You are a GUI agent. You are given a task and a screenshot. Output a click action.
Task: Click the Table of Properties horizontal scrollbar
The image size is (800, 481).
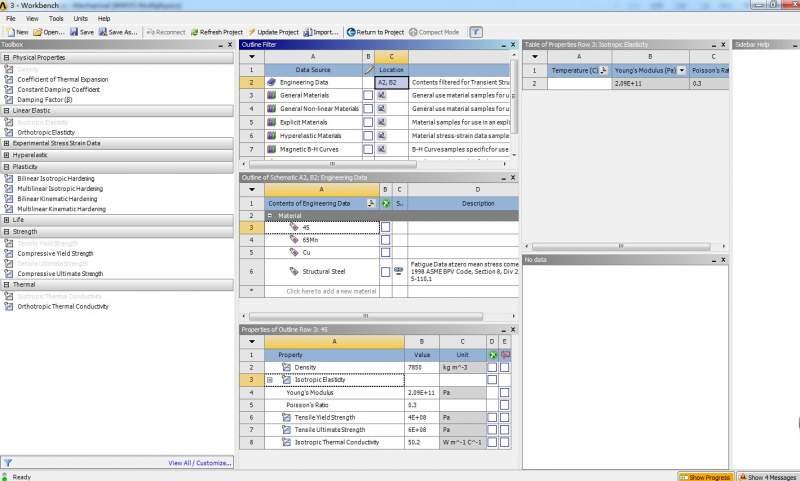click(621, 246)
